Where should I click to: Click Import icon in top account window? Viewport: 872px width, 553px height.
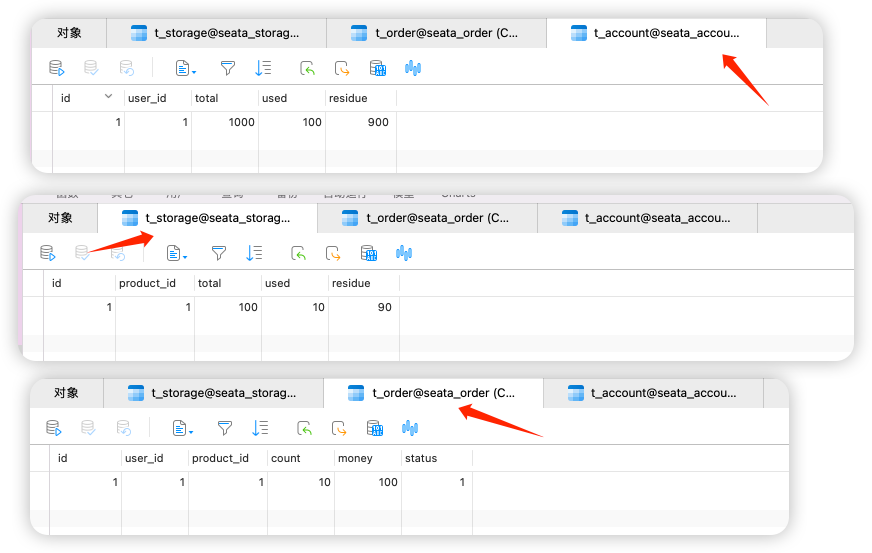click(x=307, y=68)
